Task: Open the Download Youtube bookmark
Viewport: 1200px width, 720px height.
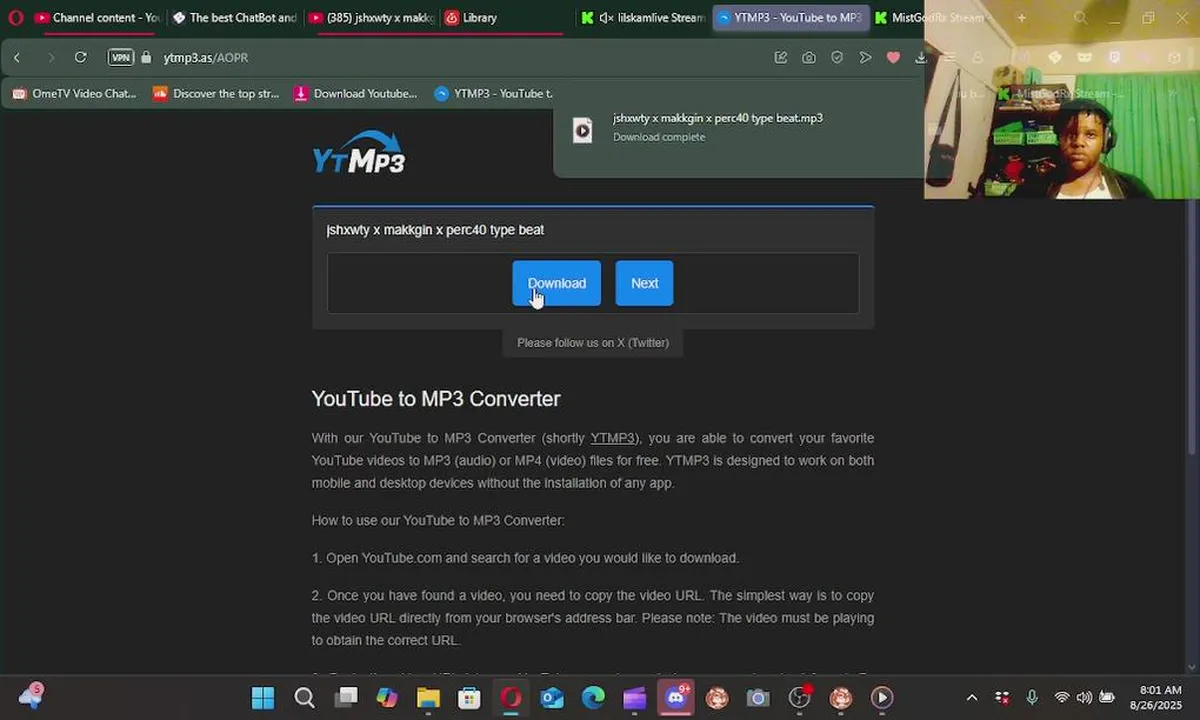Action: pos(356,94)
